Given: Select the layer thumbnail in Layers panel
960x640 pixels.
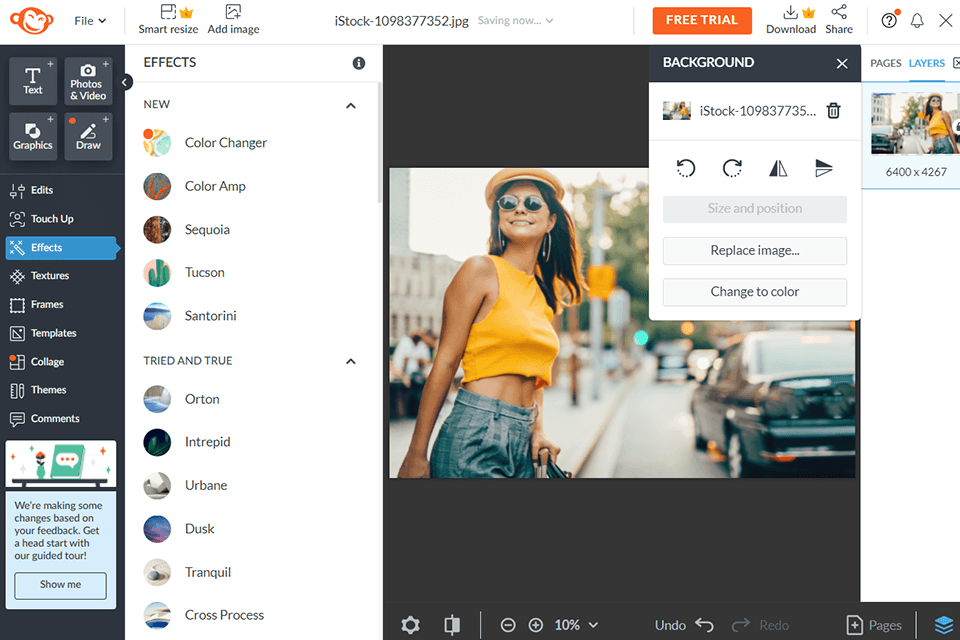Looking at the screenshot, I should coord(915,124).
